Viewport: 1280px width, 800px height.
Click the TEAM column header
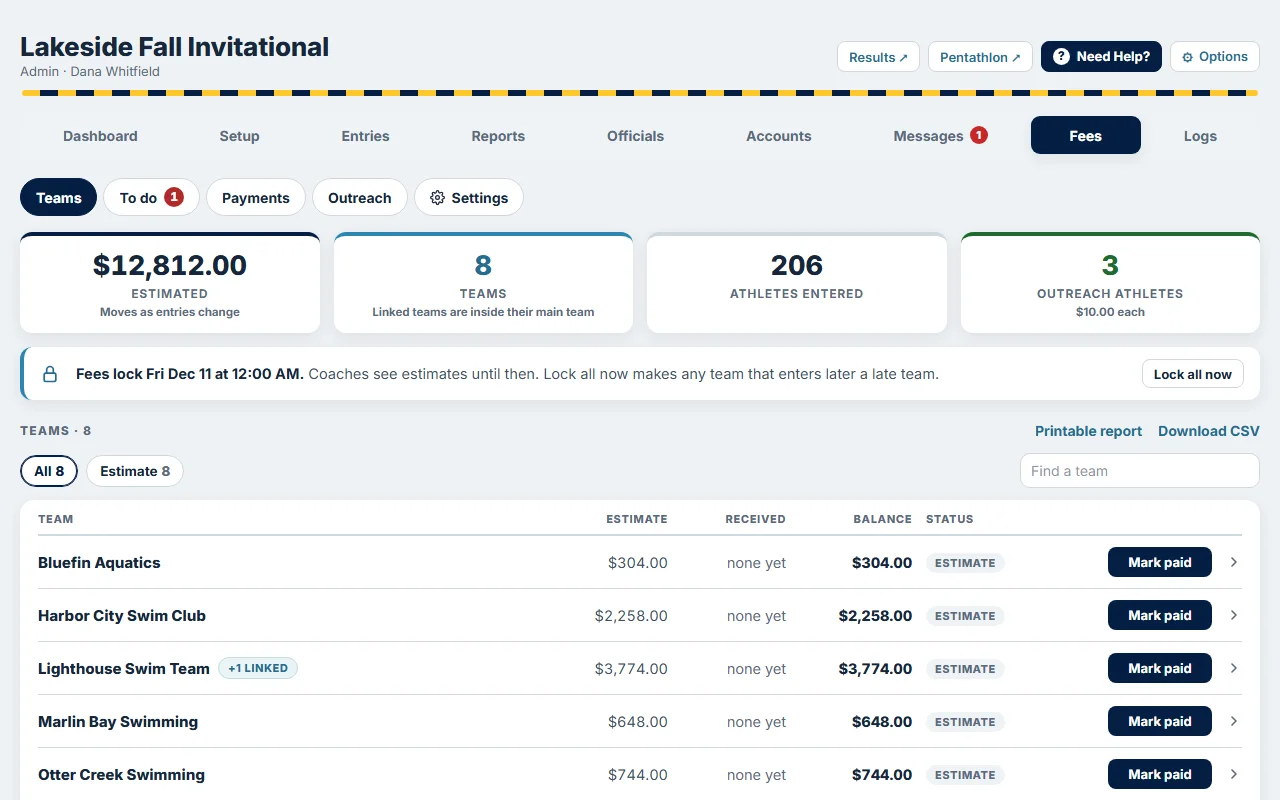click(x=56, y=519)
